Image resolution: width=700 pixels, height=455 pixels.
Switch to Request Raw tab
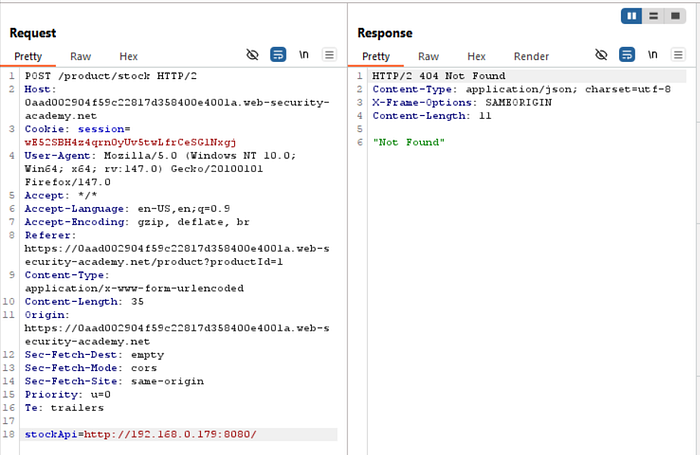80,56
